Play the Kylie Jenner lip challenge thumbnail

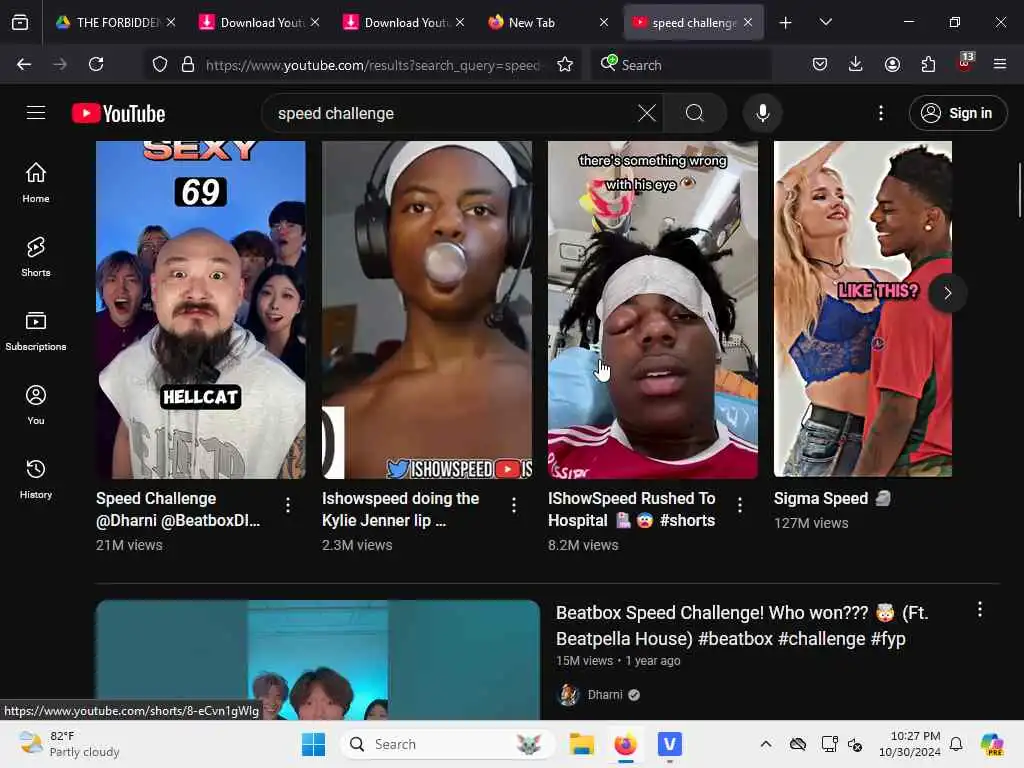coord(427,310)
